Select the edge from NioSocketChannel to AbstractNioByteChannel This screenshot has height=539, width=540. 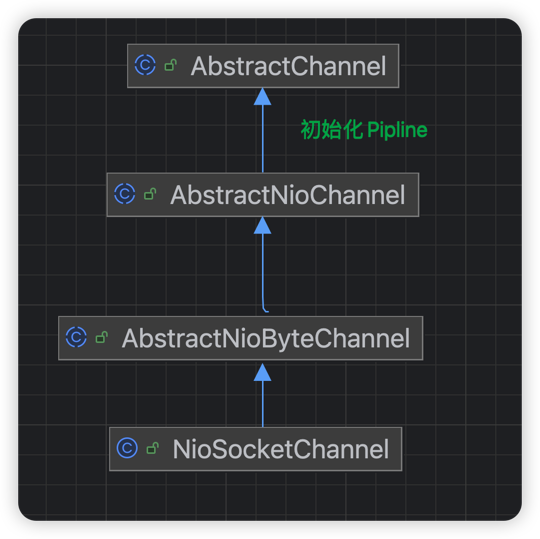click(263, 404)
